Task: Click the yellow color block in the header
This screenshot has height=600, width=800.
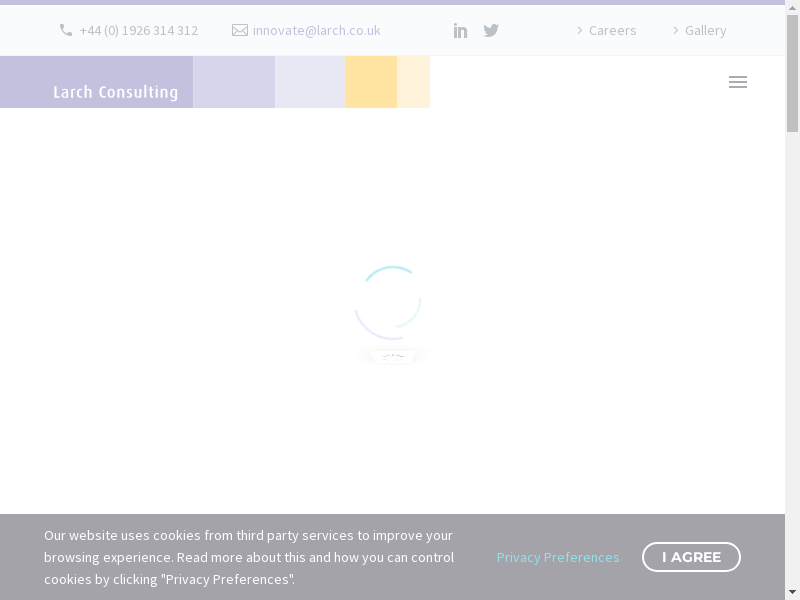Action: pyautogui.click(x=371, y=82)
